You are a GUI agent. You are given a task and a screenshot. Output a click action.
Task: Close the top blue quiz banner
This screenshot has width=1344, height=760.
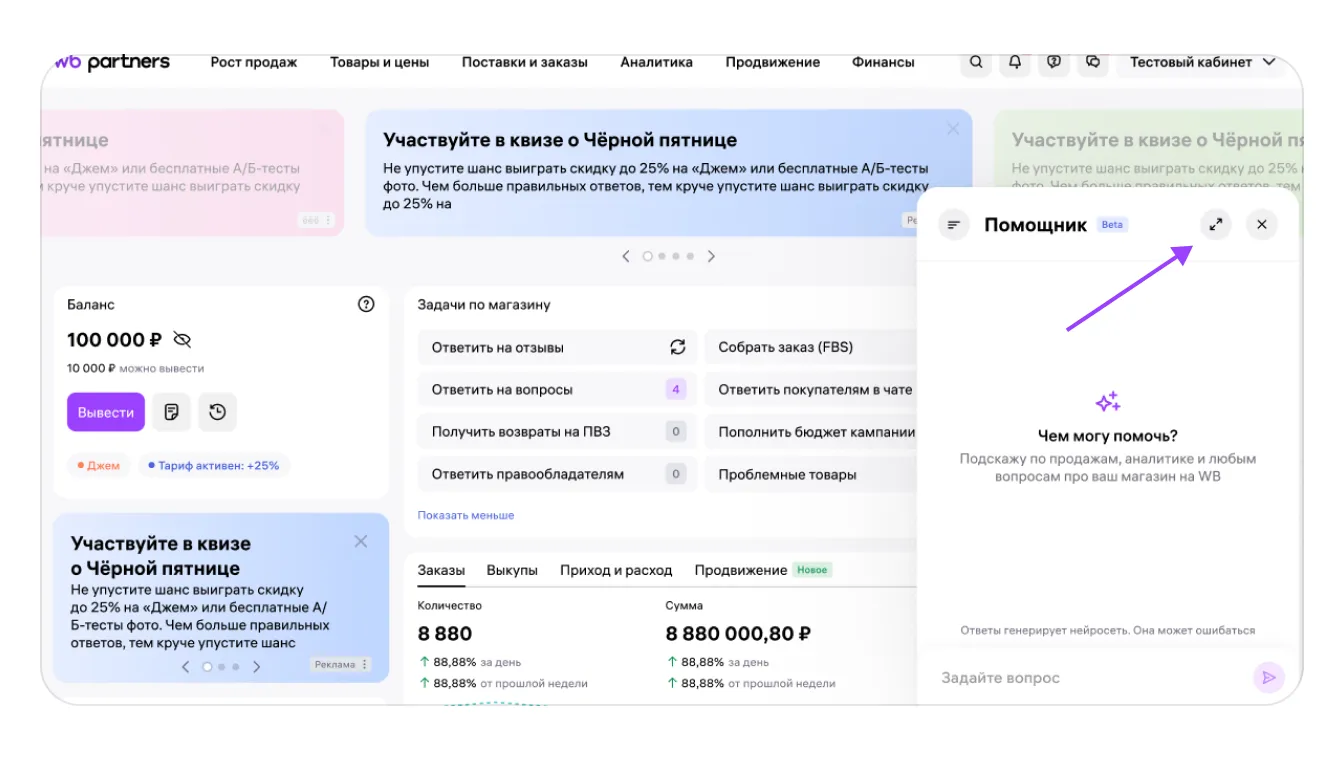[953, 129]
